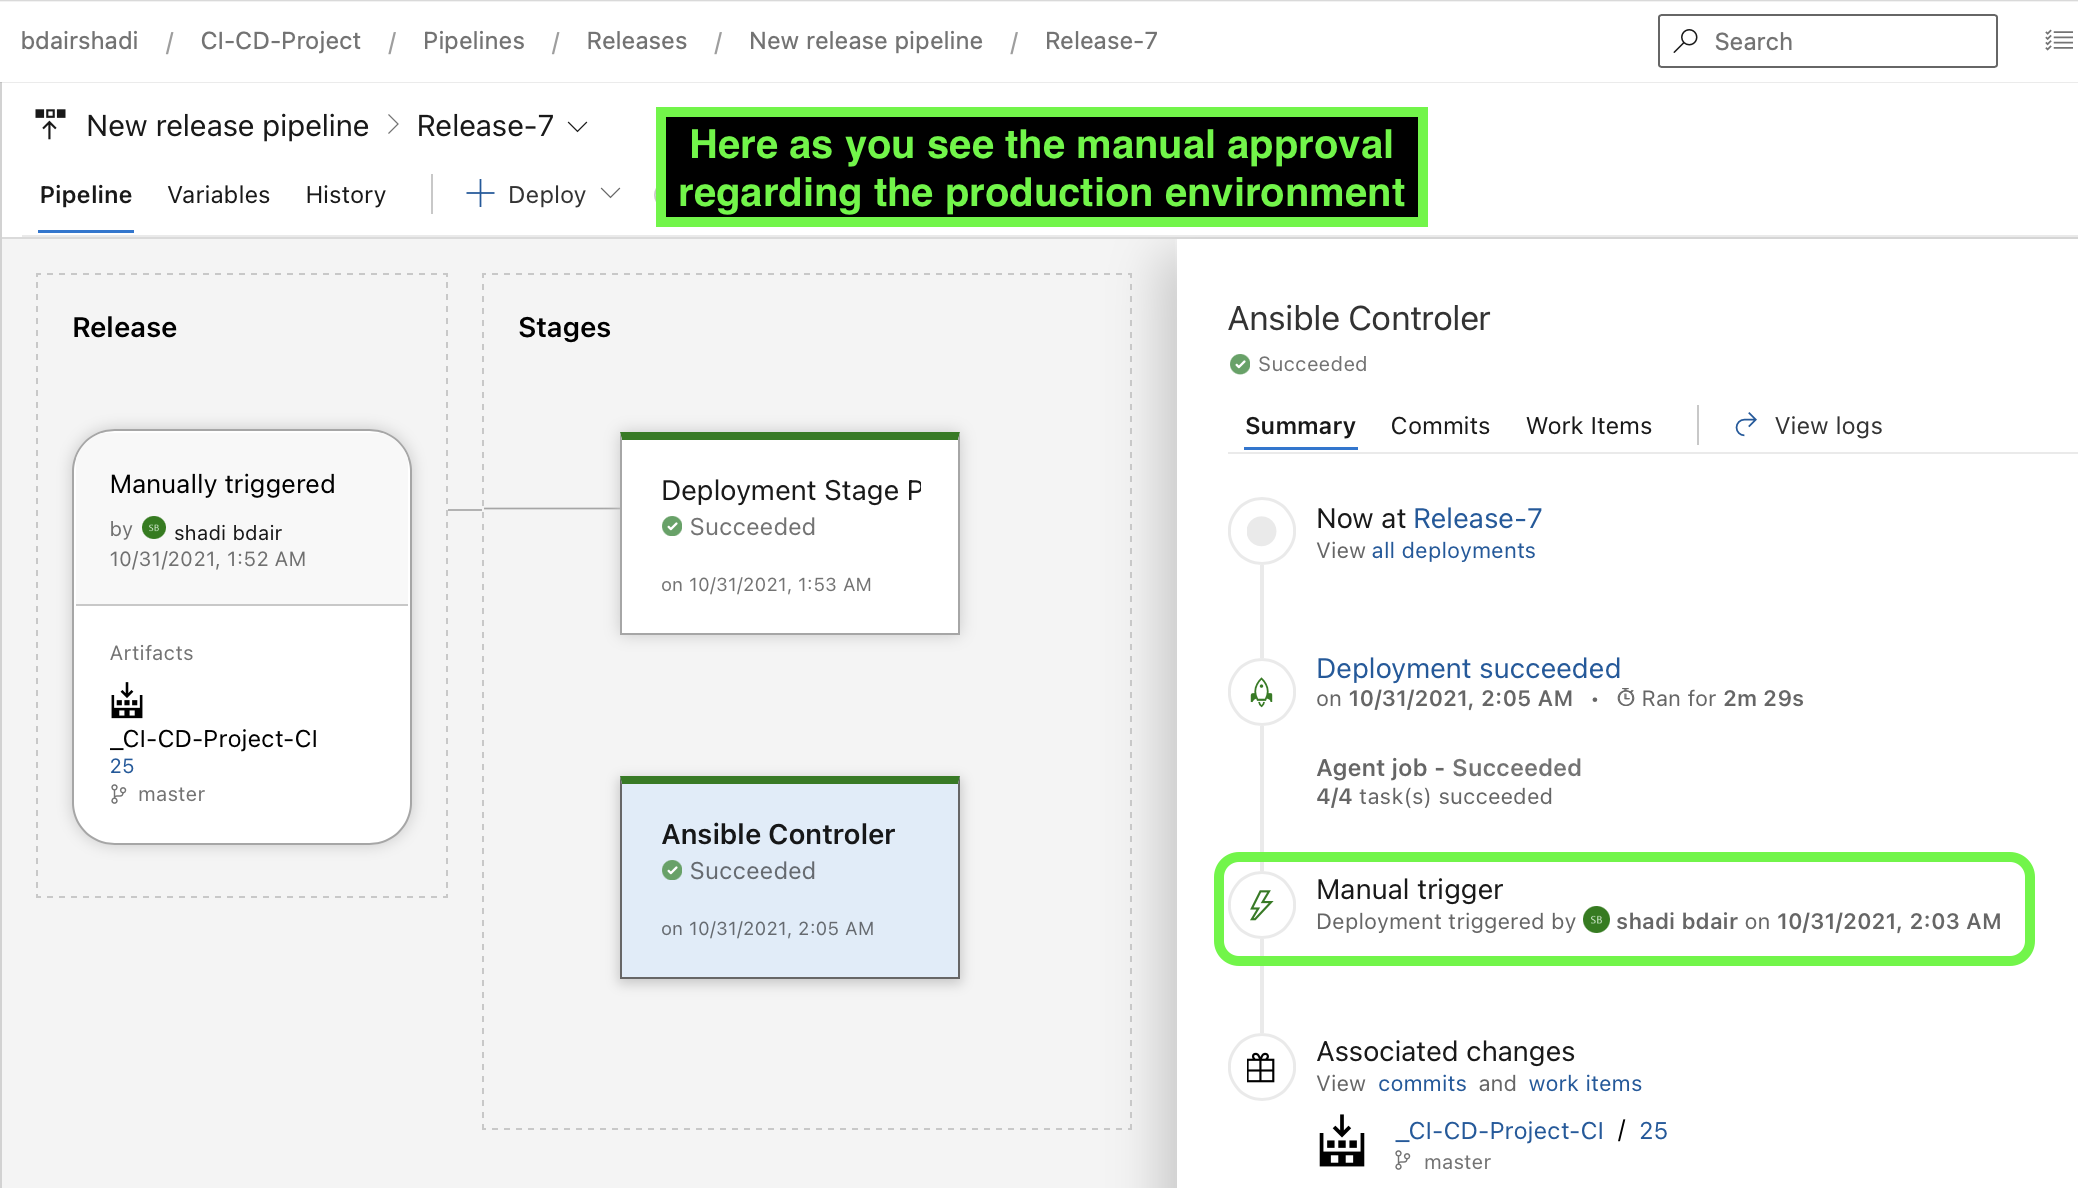The image size is (2078, 1188).
Task: Click the build artifact icon under Associated changes
Action: click(1341, 1142)
